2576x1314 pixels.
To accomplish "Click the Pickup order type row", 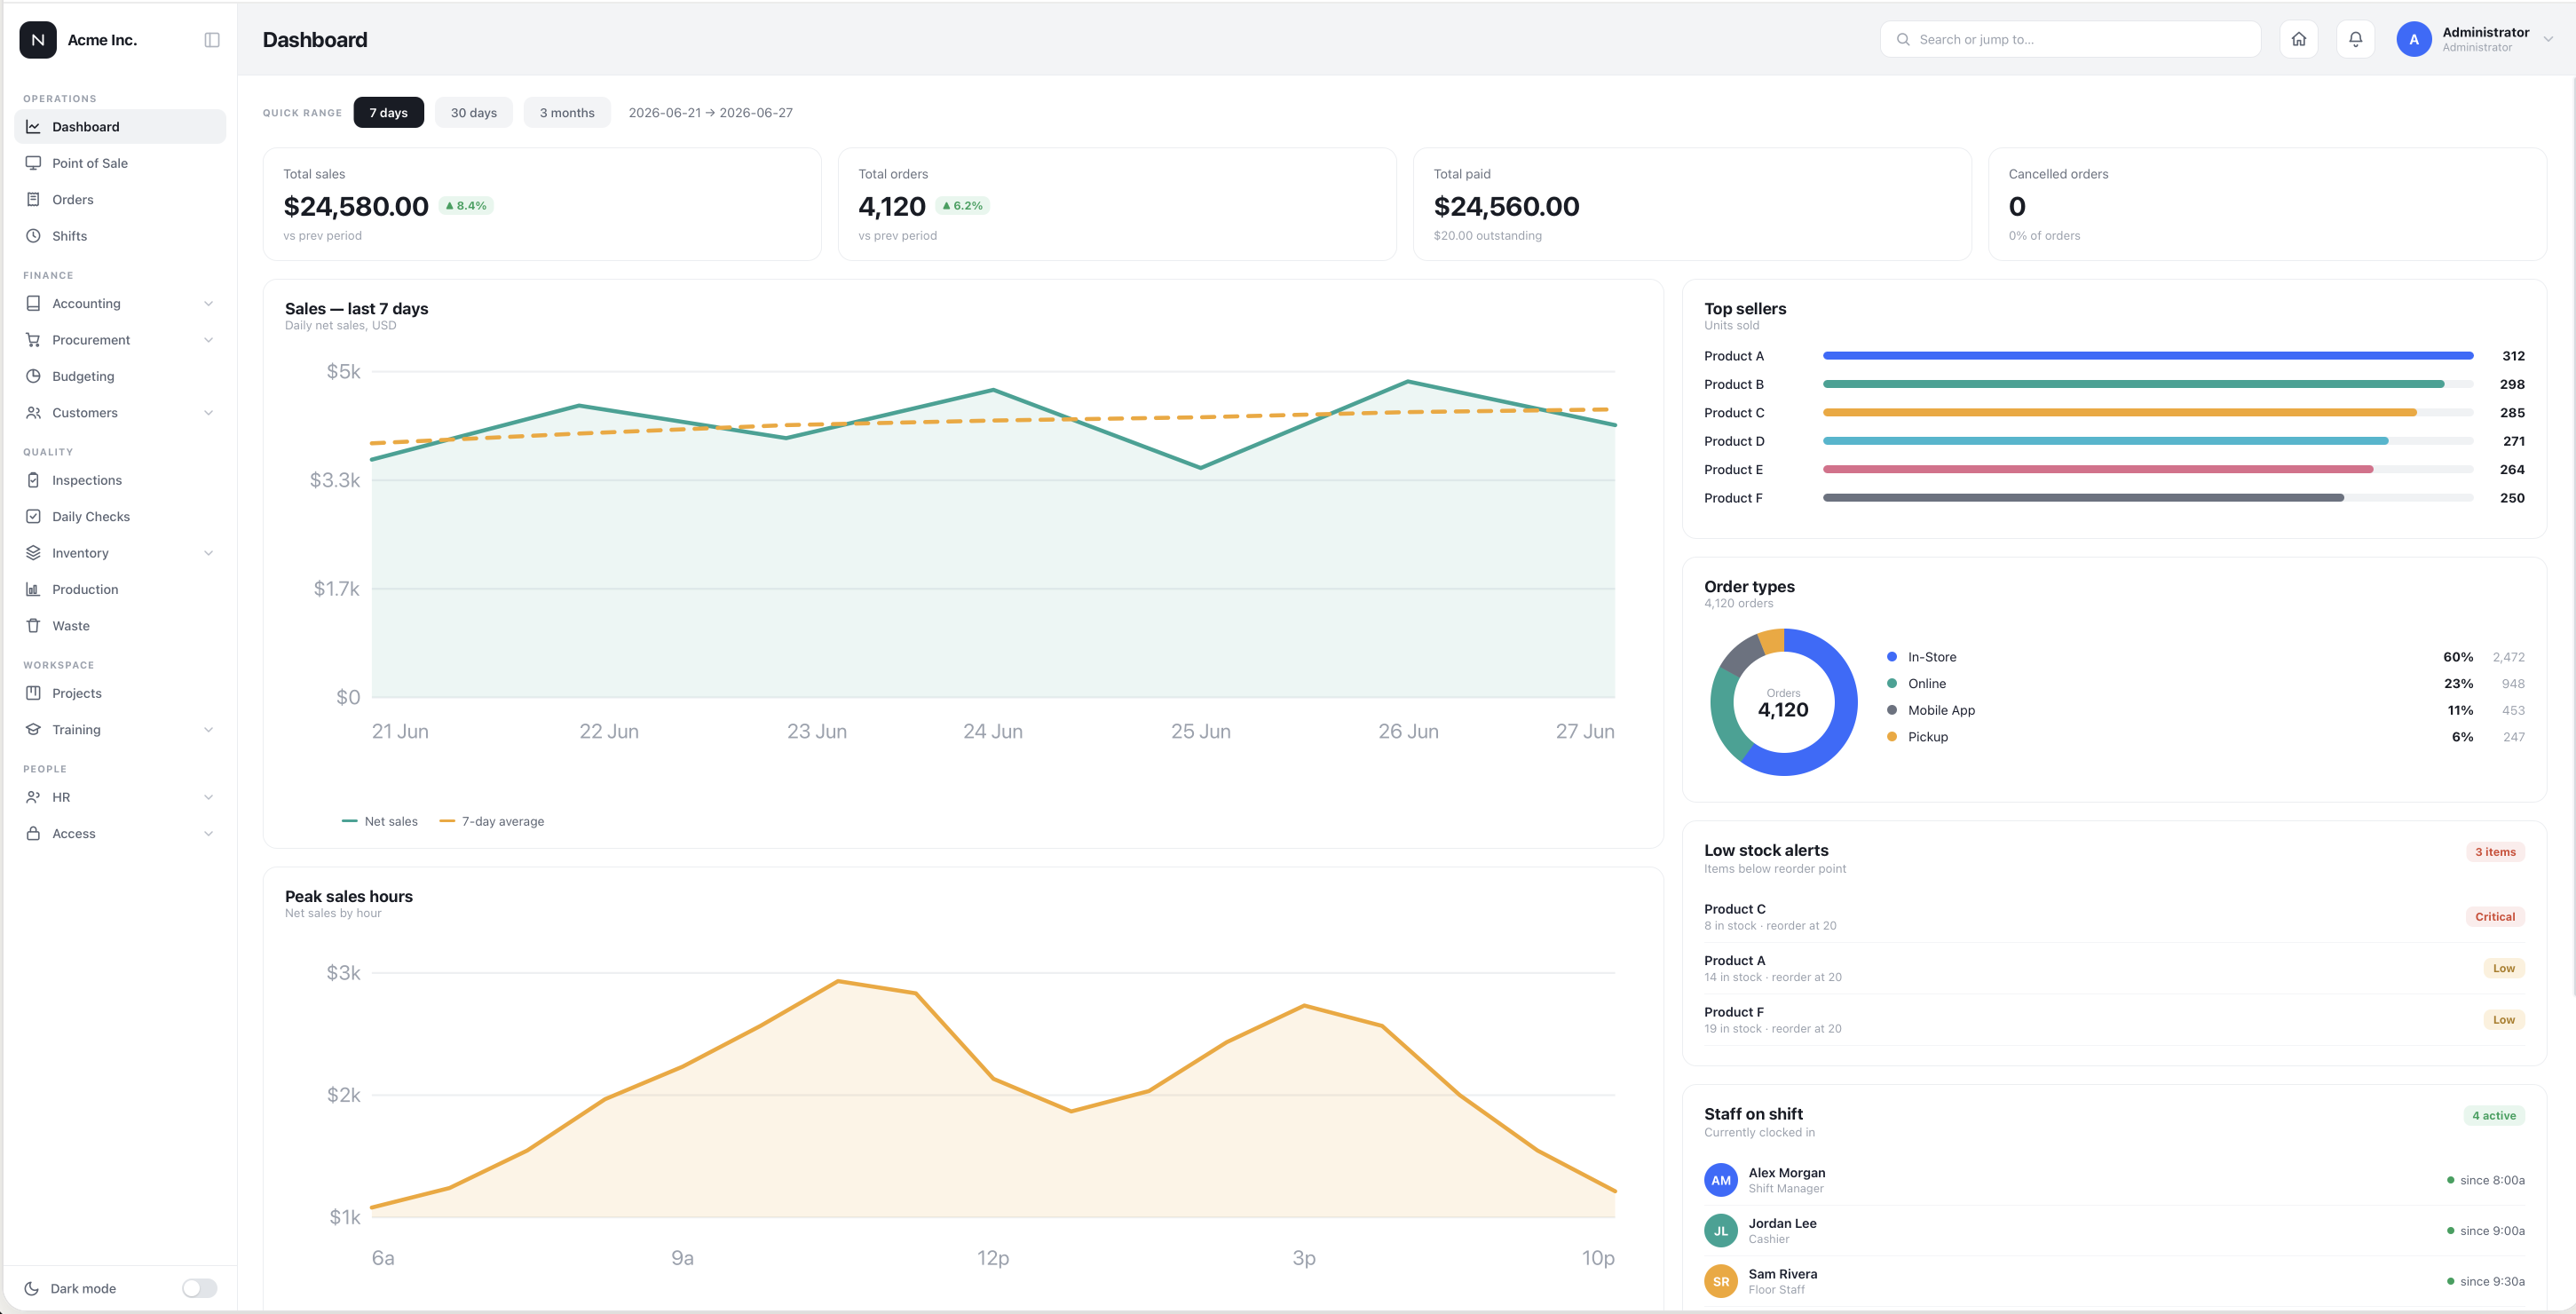I will coord(2205,737).
